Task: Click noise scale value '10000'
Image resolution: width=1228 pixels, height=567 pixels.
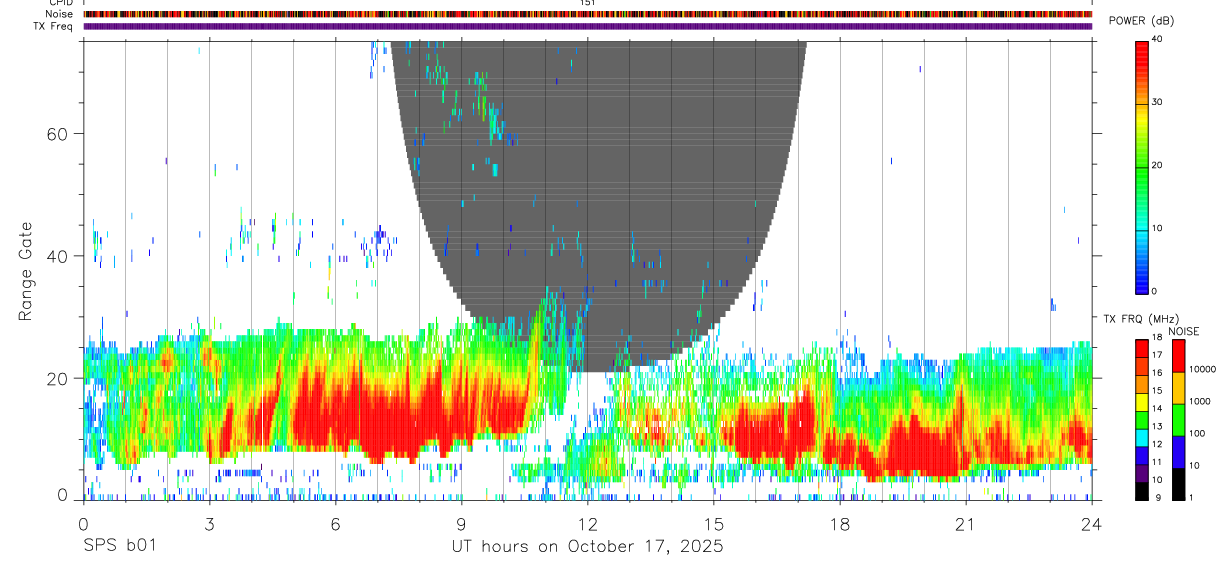Action: click(x=1203, y=369)
